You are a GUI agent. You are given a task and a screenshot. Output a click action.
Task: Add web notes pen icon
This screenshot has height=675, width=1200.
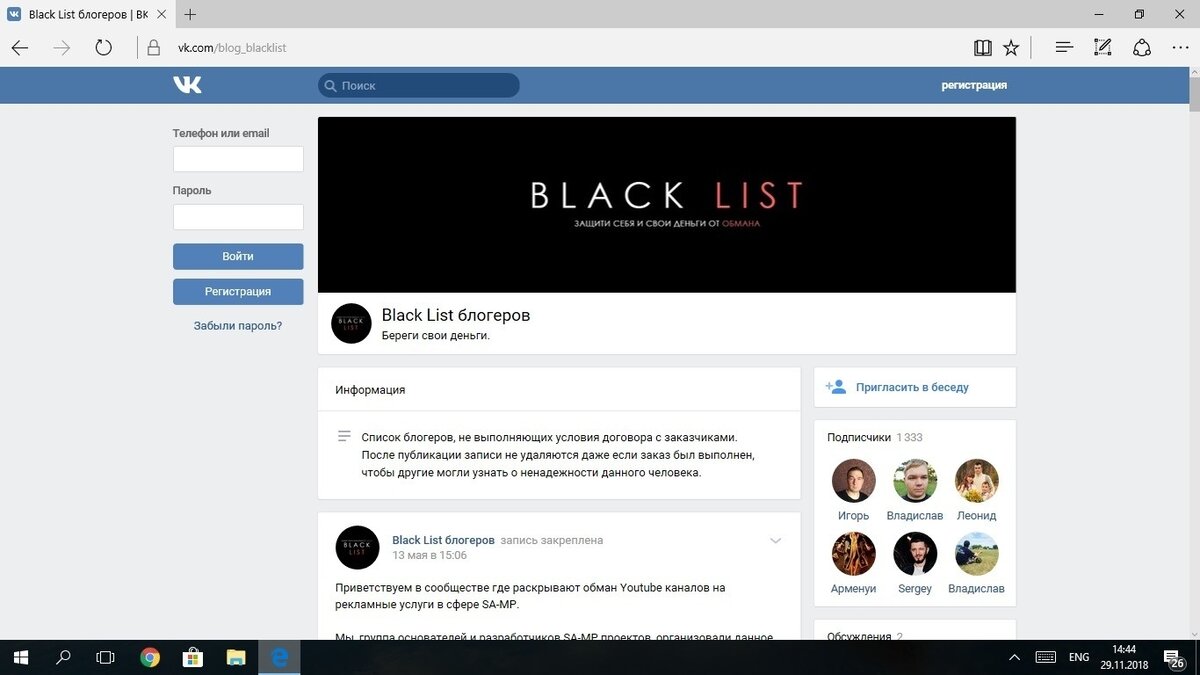tap(1103, 47)
